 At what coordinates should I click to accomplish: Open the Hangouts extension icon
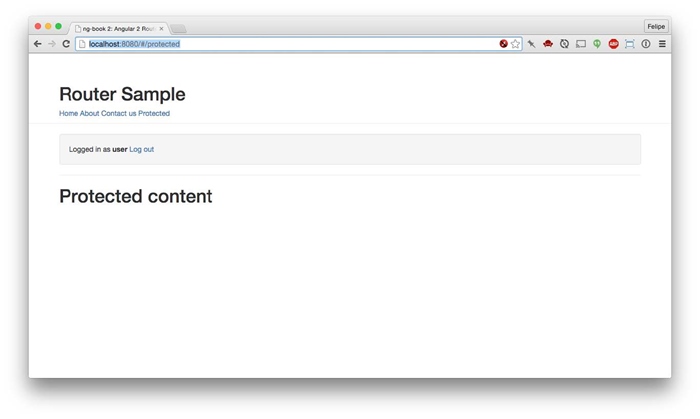[x=597, y=44]
